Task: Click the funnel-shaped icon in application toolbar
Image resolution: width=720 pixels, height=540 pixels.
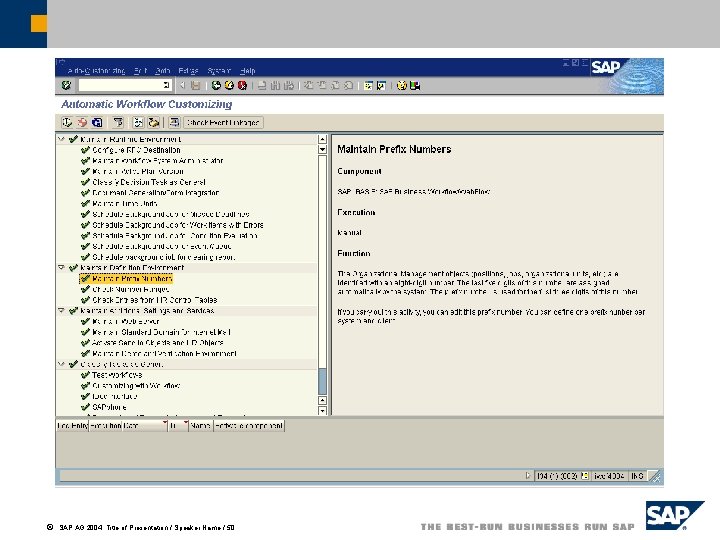Action: (118, 122)
